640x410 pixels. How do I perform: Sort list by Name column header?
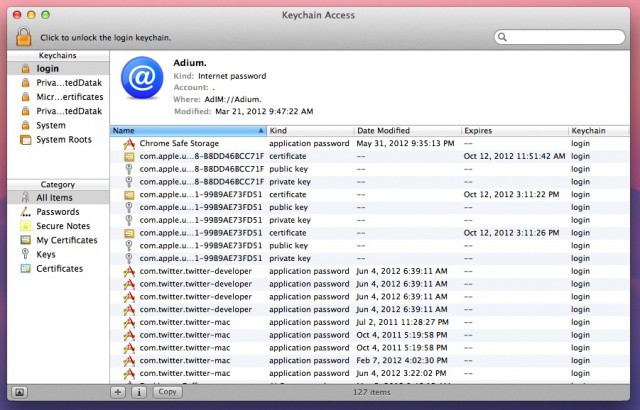click(187, 131)
